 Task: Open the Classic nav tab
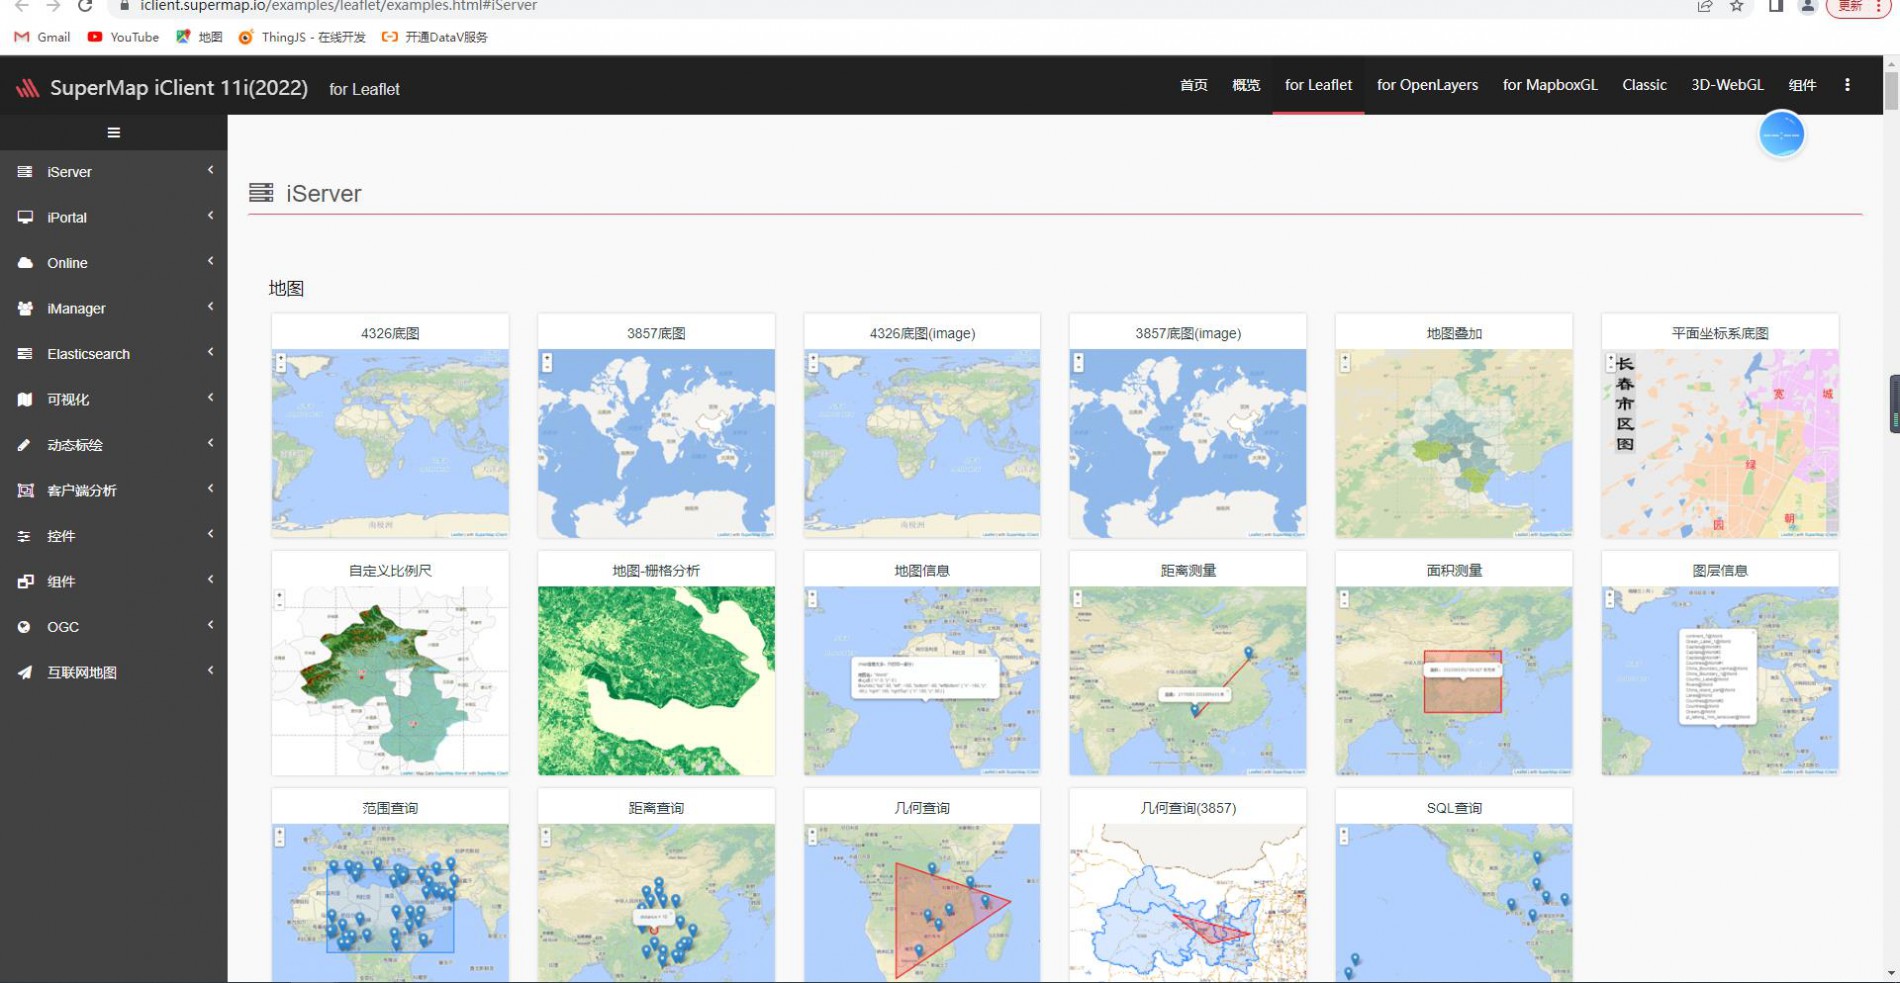pyautogui.click(x=1644, y=85)
